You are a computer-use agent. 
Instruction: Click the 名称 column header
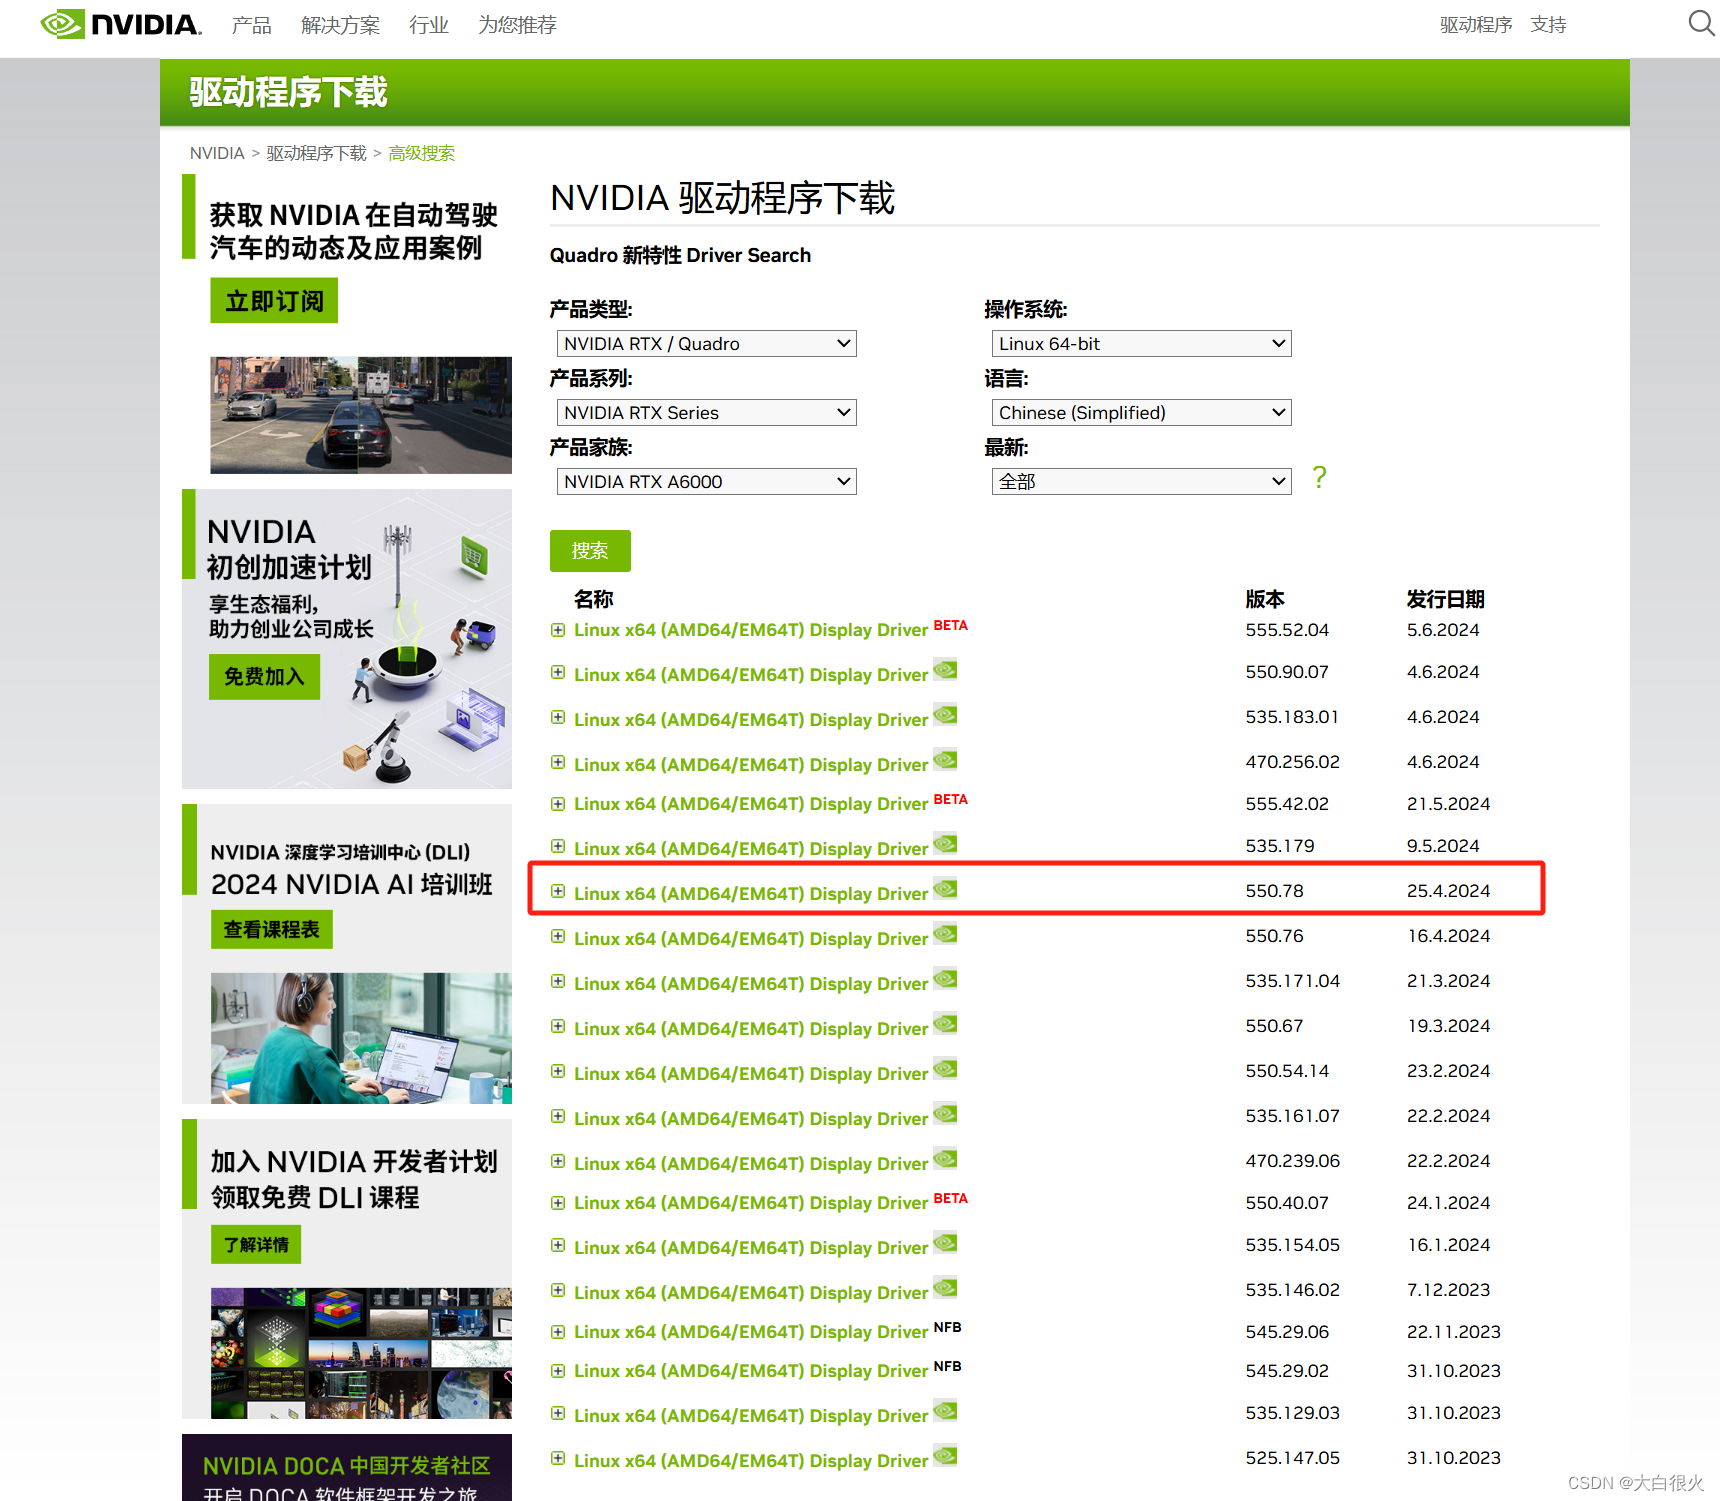click(593, 599)
